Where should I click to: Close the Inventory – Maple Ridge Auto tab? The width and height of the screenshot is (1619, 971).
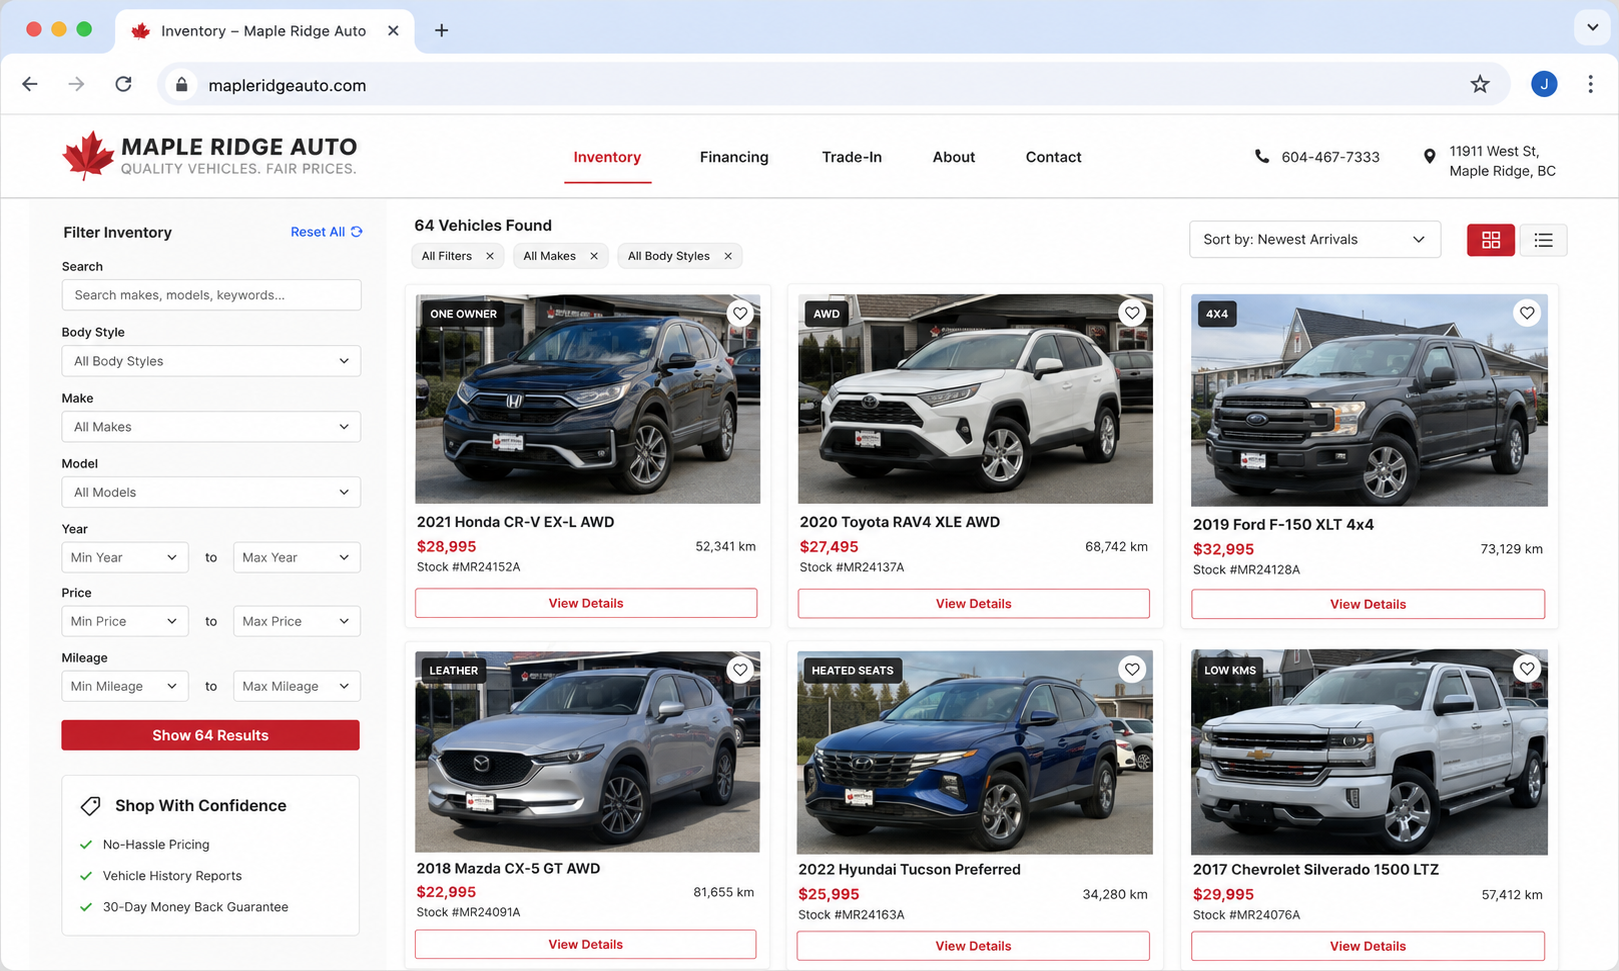click(x=393, y=31)
